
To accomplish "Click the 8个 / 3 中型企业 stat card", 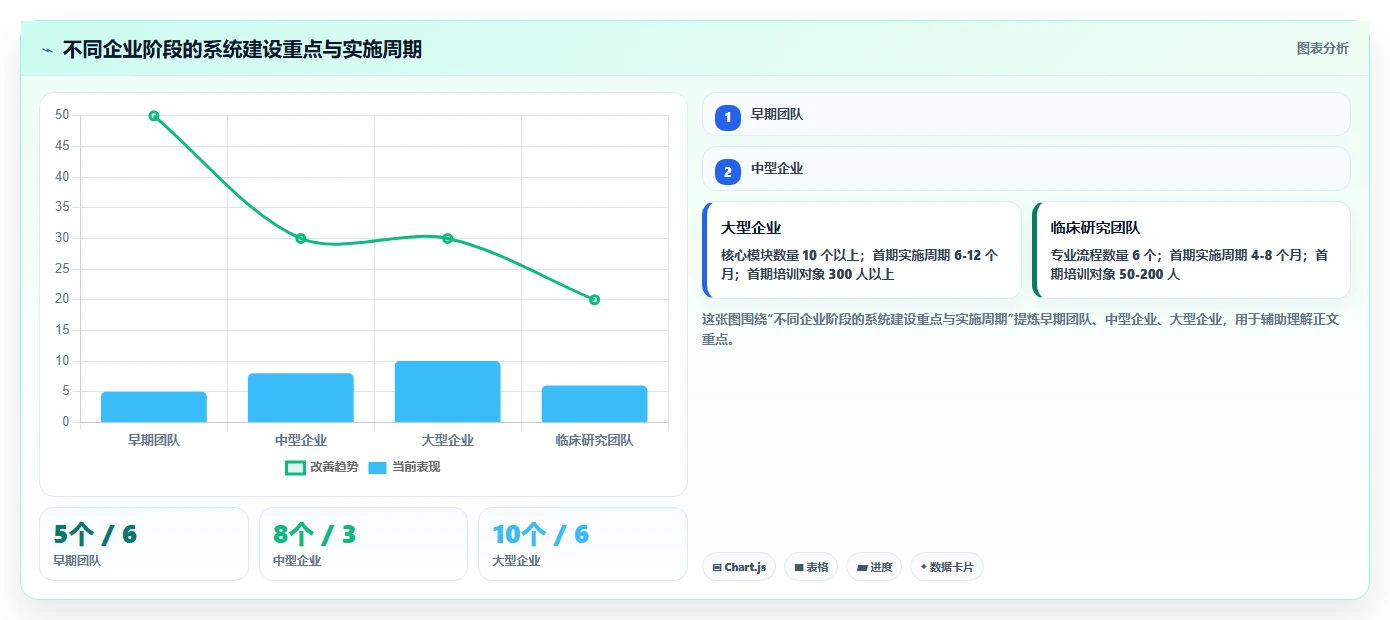I will click(363, 544).
